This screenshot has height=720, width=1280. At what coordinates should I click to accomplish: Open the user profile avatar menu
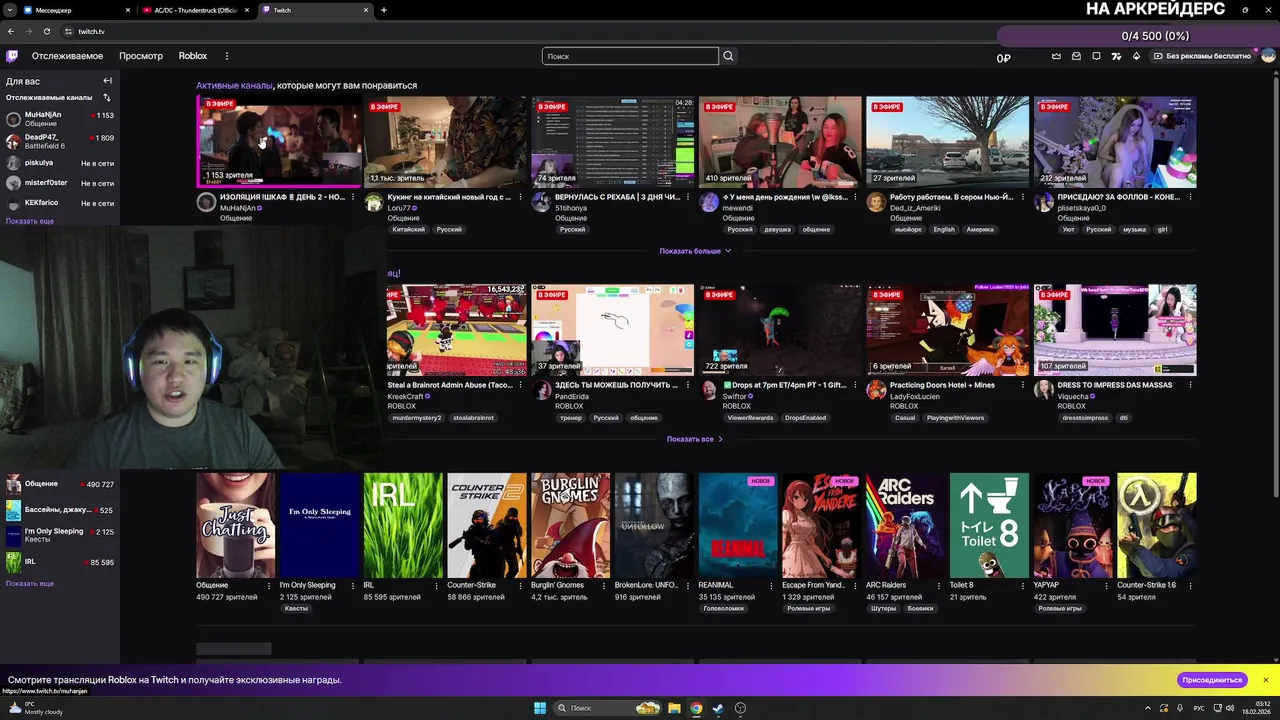(x=1268, y=56)
